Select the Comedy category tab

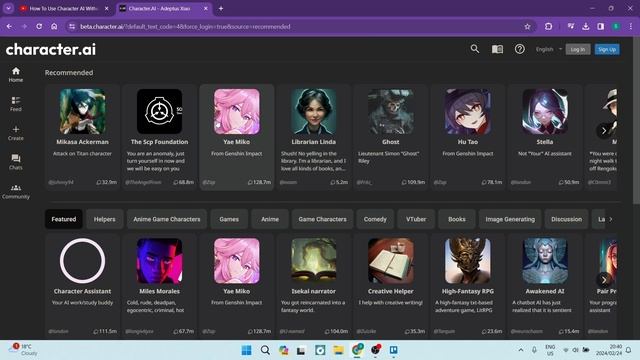click(x=375, y=219)
